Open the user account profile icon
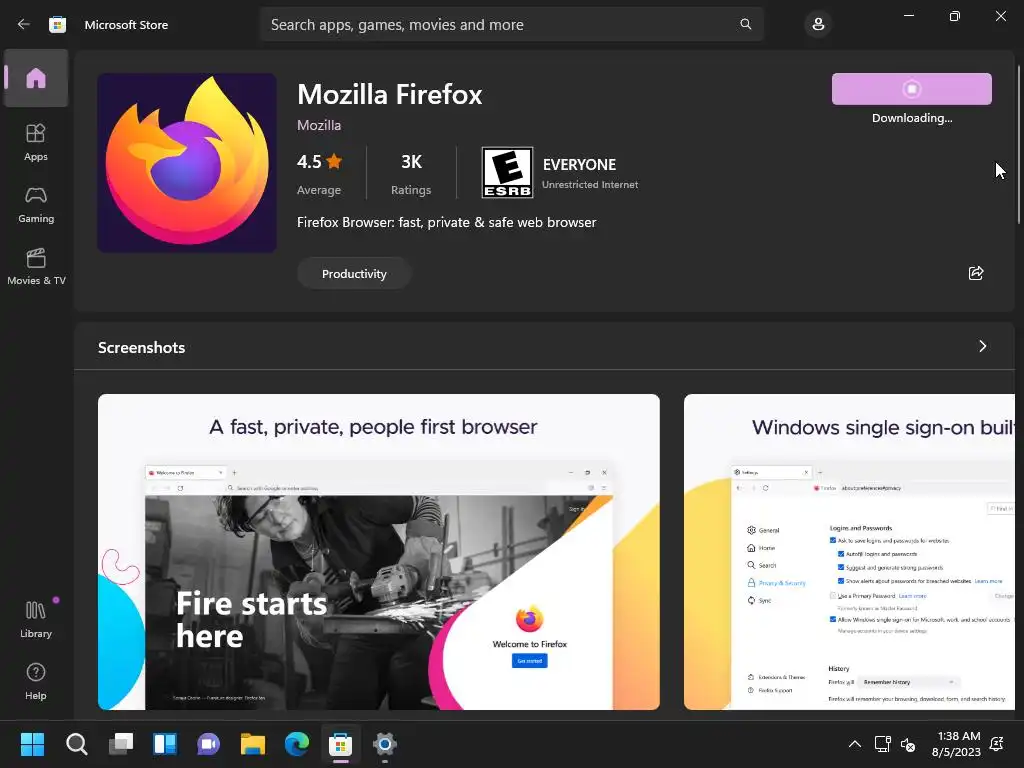 [x=818, y=24]
